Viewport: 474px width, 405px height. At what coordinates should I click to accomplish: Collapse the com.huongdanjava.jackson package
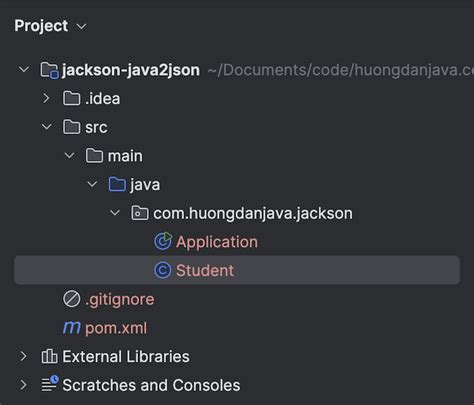pos(115,213)
